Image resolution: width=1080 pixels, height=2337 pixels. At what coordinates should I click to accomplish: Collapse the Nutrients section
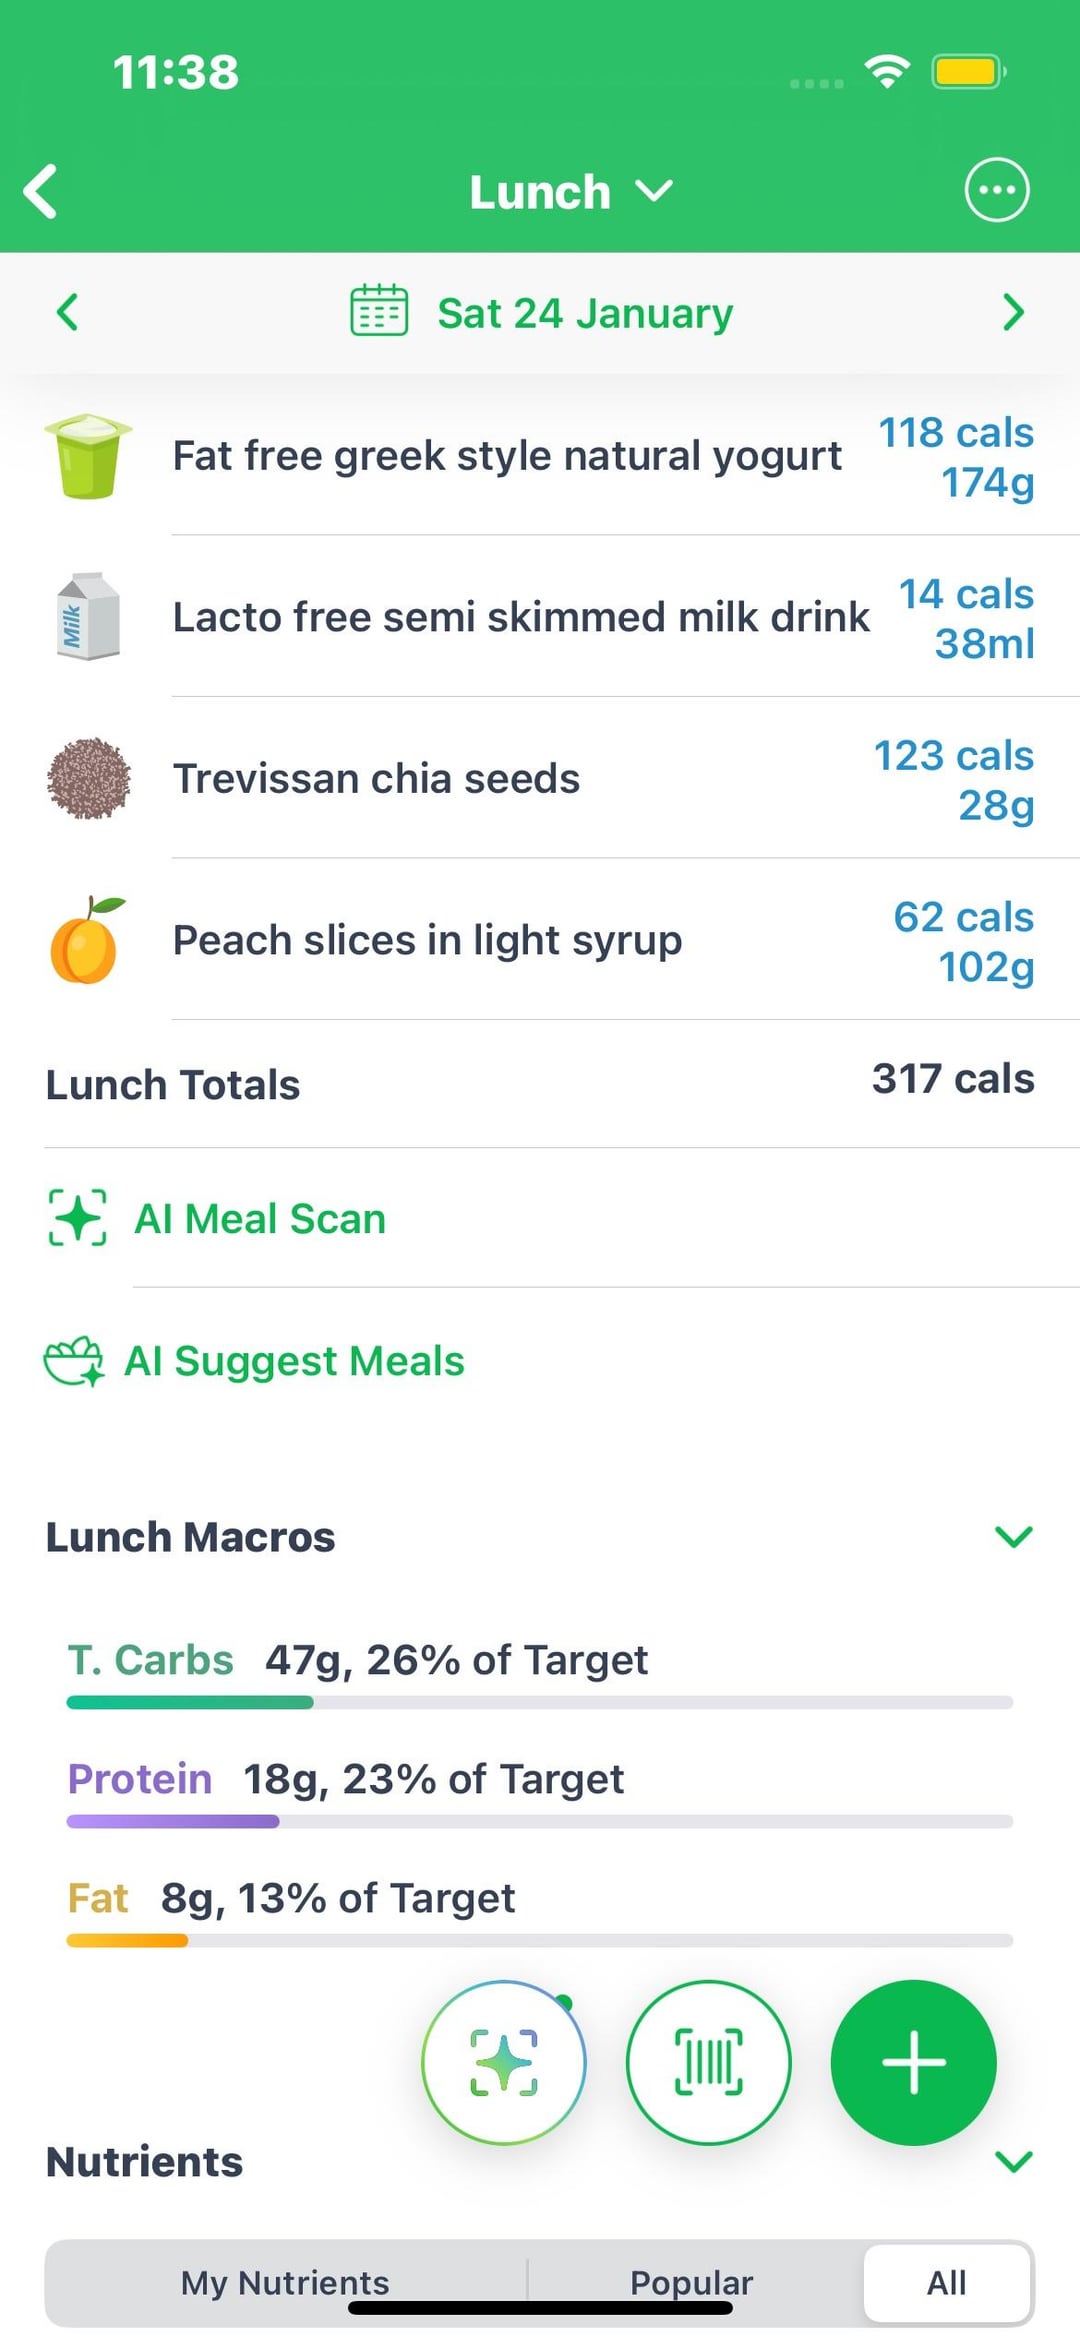(x=1013, y=2161)
